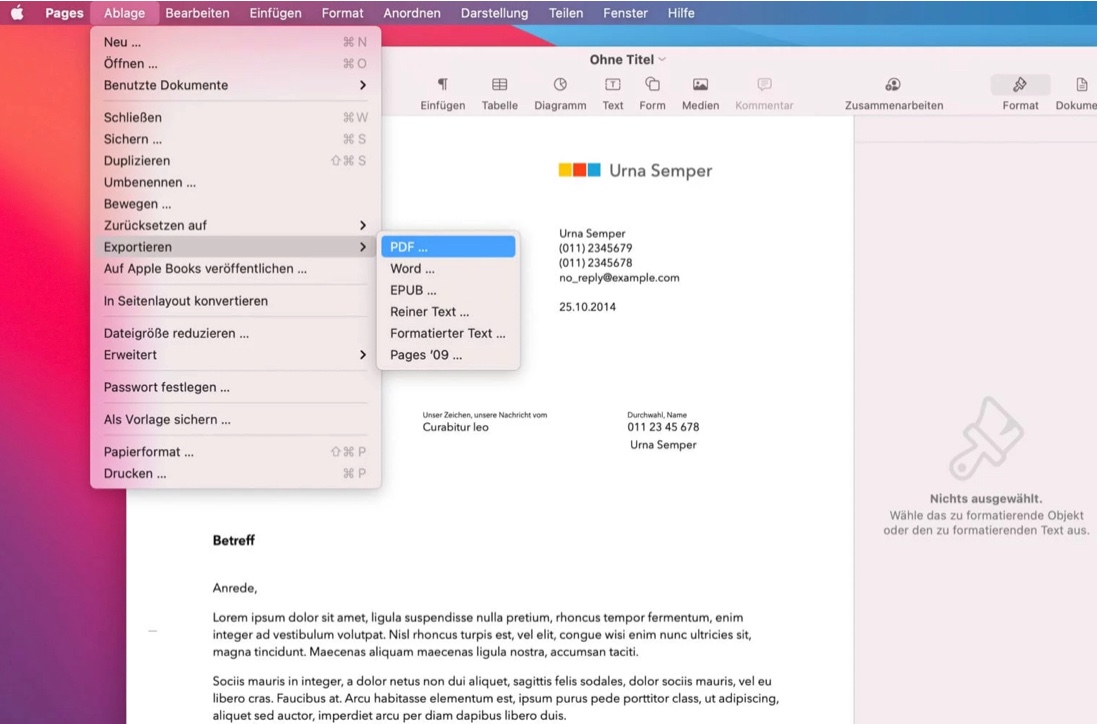Click the no_reply@example.com address text
The width and height of the screenshot is (1100, 724).
(619, 278)
